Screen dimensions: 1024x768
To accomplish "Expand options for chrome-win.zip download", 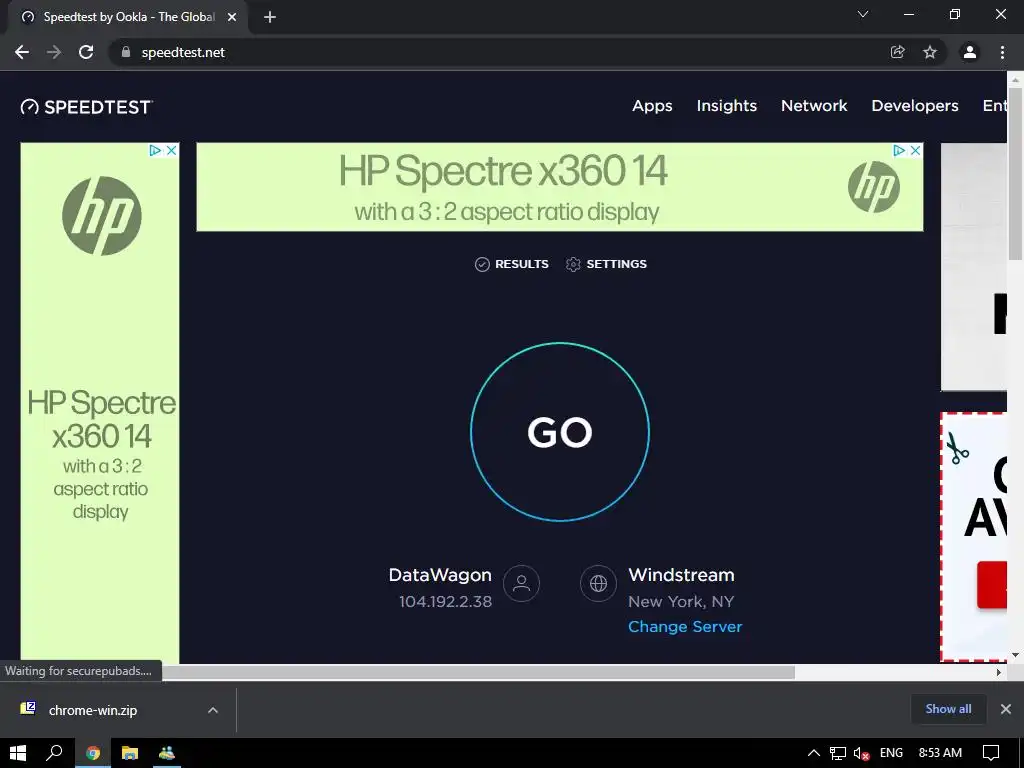I will (213, 710).
